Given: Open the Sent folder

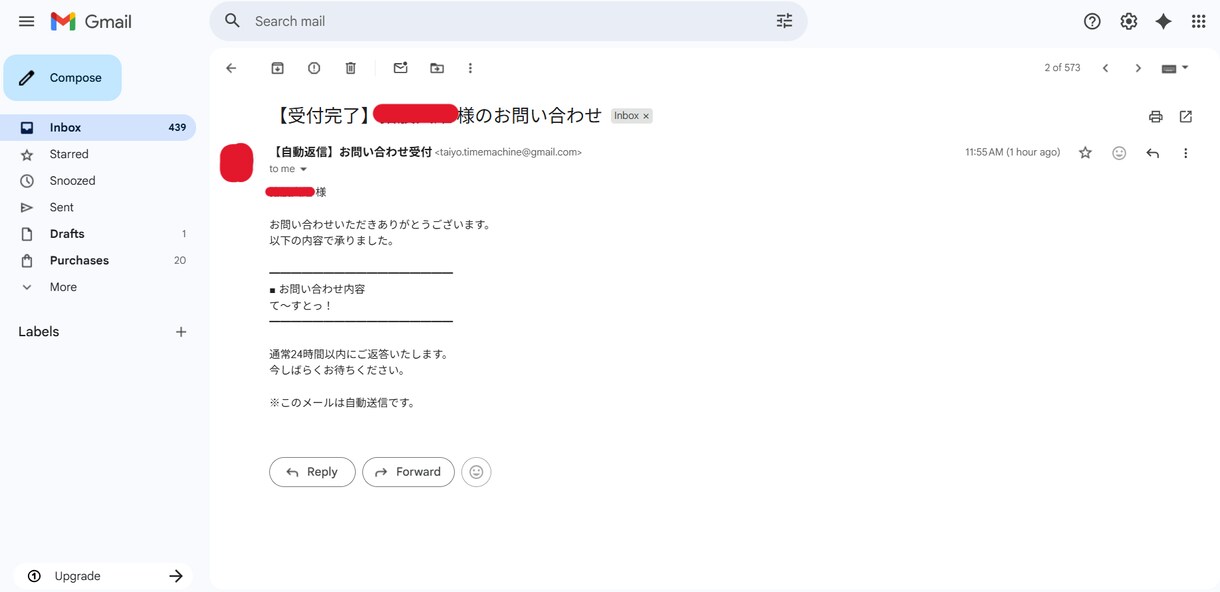Looking at the screenshot, I should click(x=99, y=207).
